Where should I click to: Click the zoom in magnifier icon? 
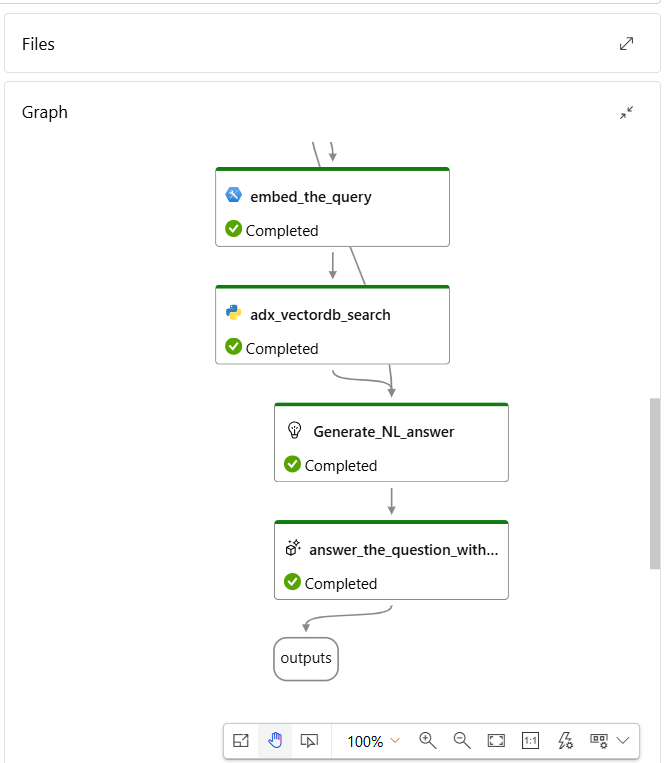428,741
